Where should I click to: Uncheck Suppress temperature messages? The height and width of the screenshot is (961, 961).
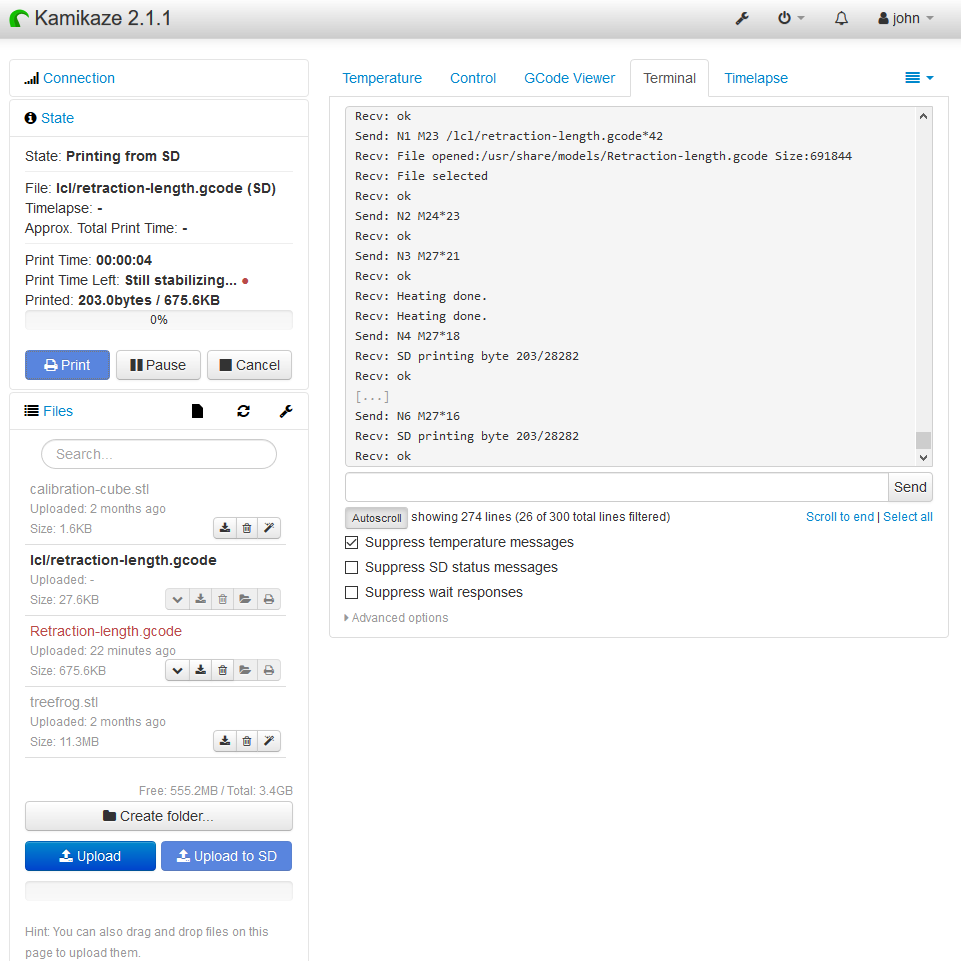[352, 543]
